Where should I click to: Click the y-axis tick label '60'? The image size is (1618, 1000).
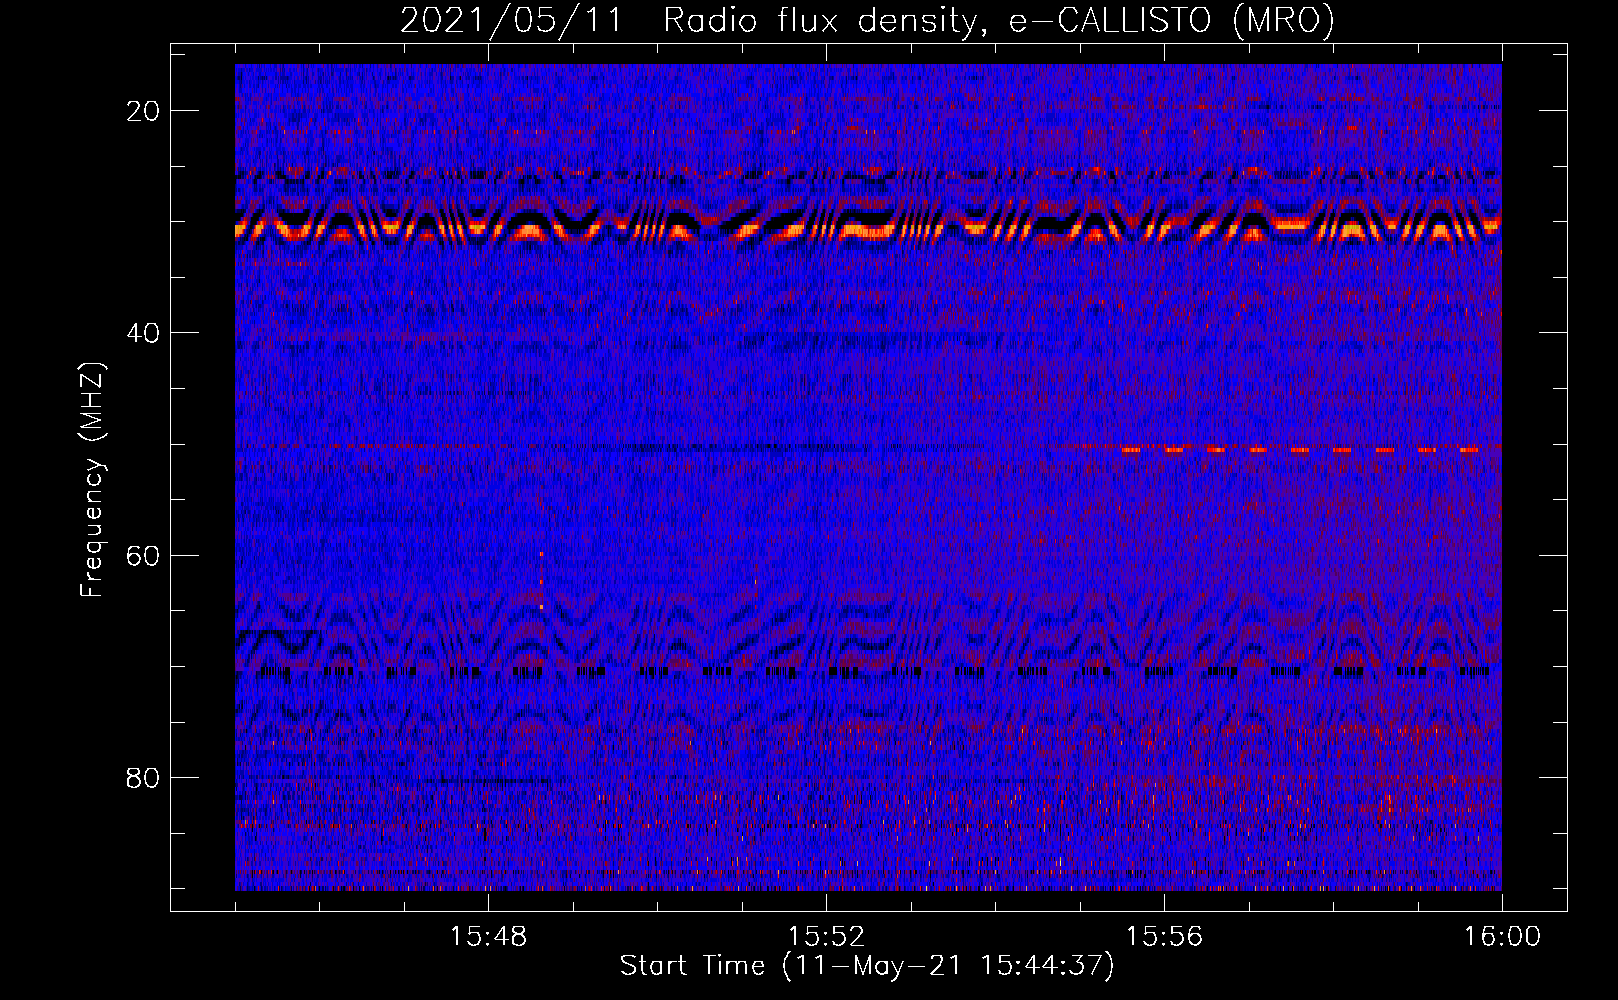coord(143,556)
